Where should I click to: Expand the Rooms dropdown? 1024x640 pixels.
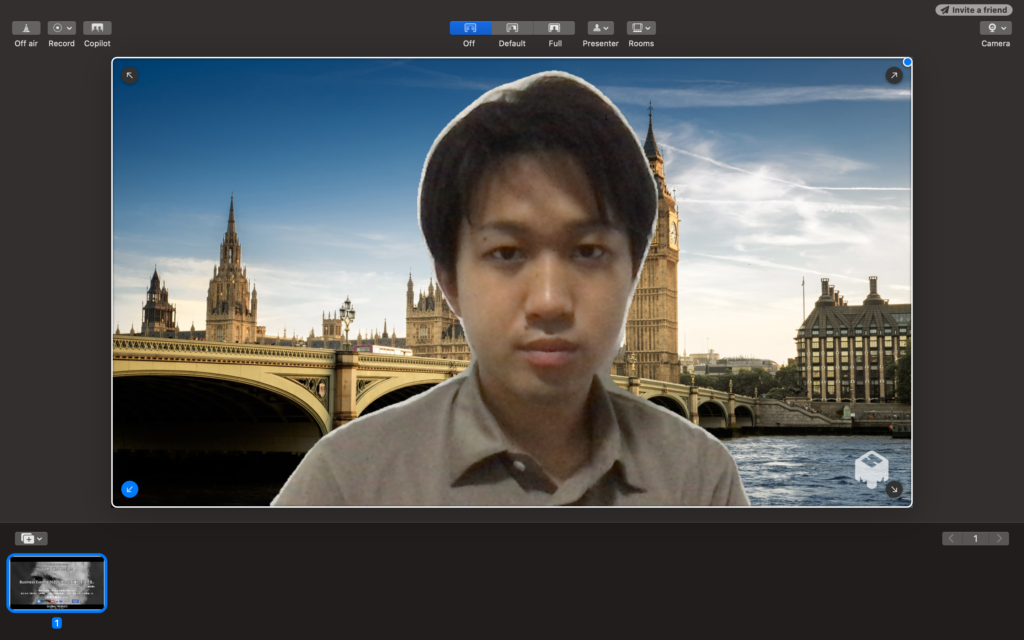click(x=641, y=28)
